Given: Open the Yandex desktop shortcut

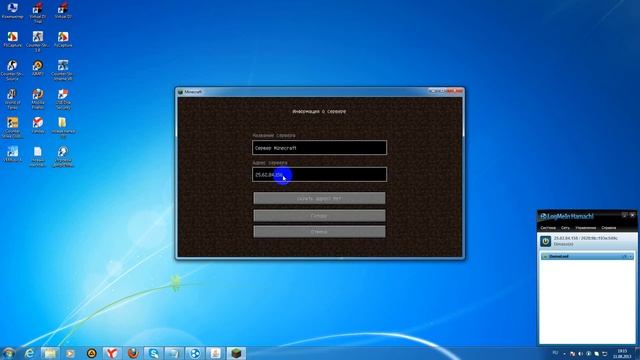Looking at the screenshot, I should point(38,125).
